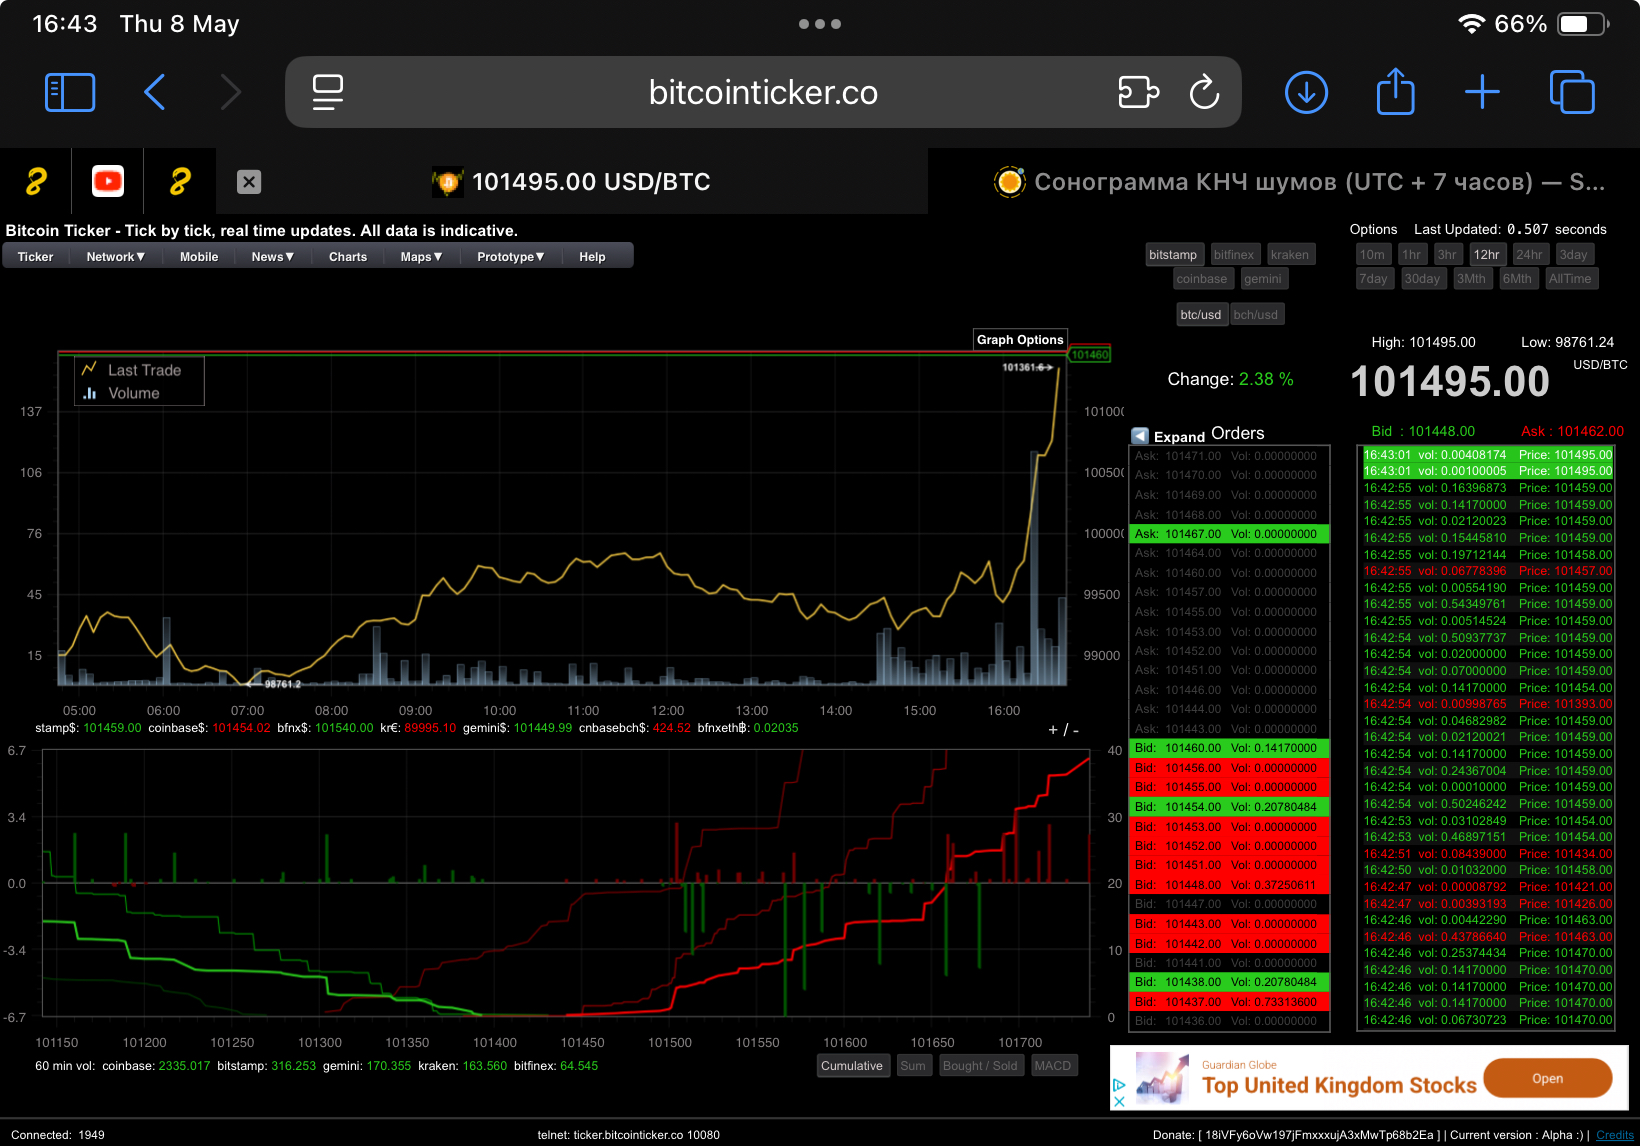The image size is (1640, 1146).
Task: Open the Safari sidebar panel
Action: tap(70, 92)
